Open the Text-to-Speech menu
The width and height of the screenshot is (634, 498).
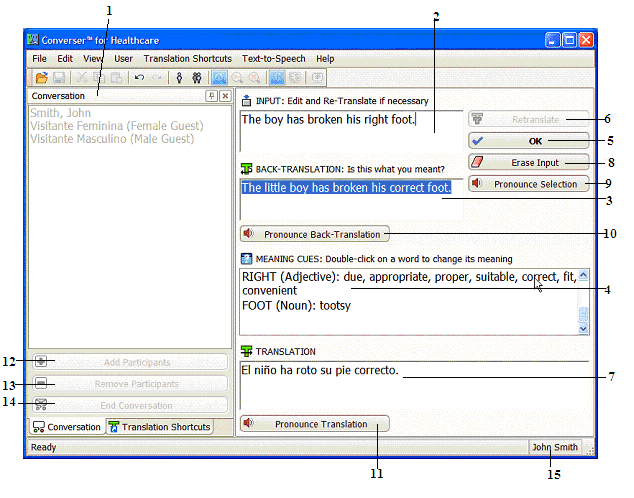pyautogui.click(x=273, y=59)
